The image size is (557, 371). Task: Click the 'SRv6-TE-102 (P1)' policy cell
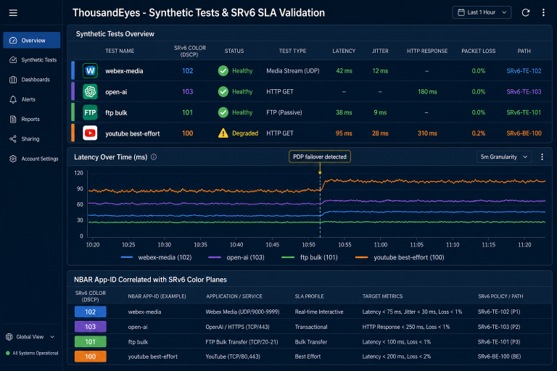[x=499, y=312]
